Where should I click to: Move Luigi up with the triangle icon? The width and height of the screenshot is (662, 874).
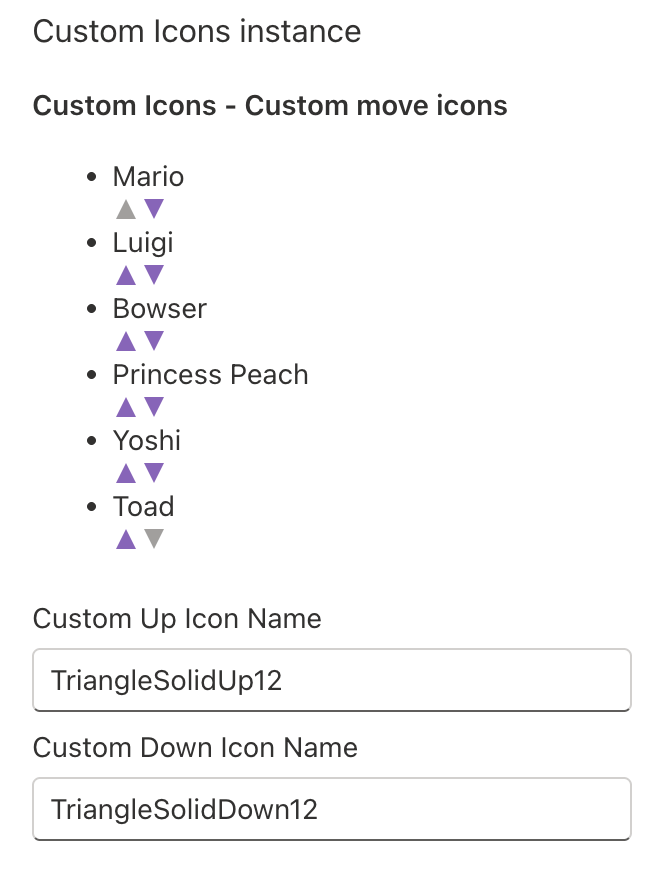point(126,275)
